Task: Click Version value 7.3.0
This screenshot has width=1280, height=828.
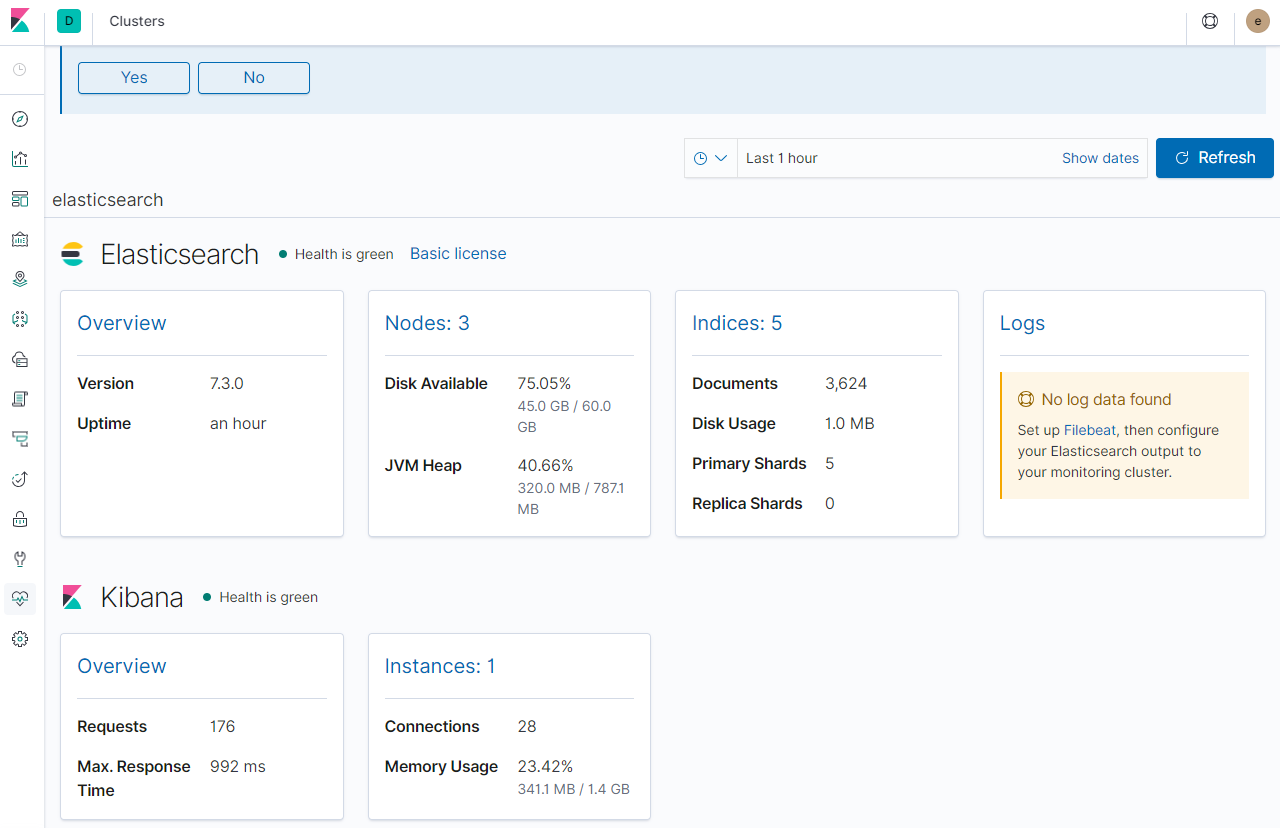Action: [x=227, y=384]
